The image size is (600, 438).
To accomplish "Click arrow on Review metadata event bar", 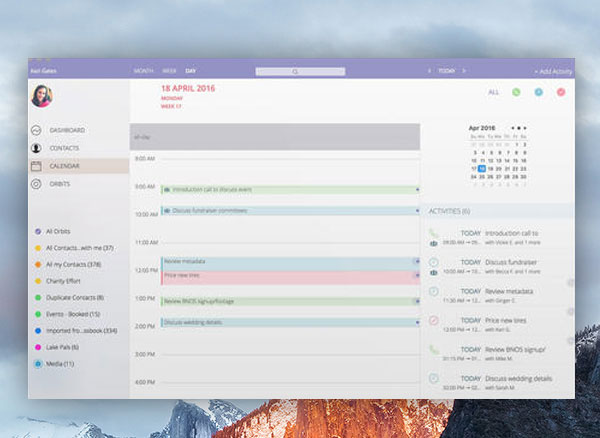I will 417,261.
